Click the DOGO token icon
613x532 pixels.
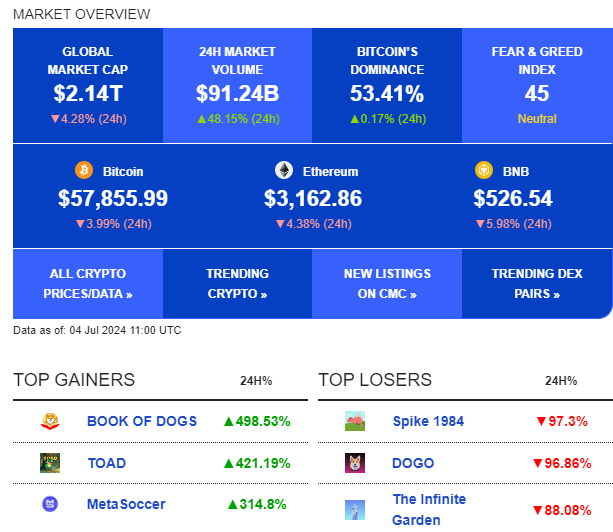(355, 463)
